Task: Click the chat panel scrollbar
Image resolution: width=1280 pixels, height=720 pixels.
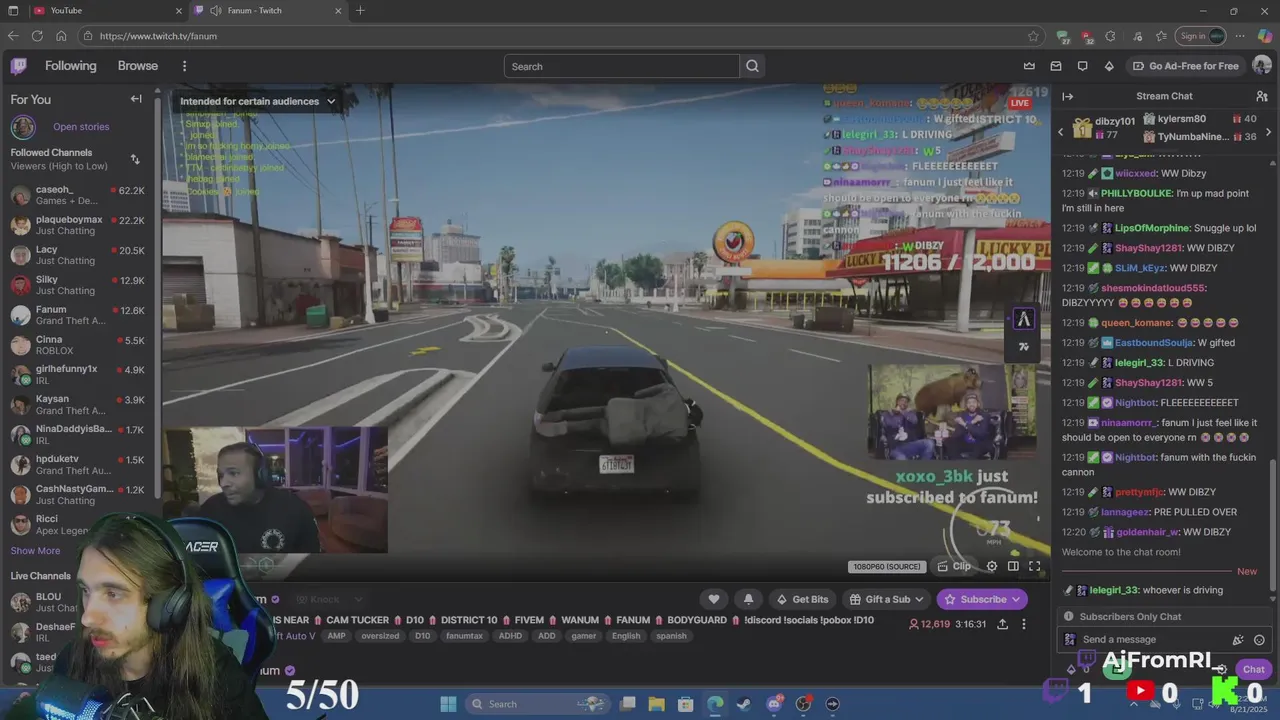Action: pyautogui.click(x=1272, y=525)
